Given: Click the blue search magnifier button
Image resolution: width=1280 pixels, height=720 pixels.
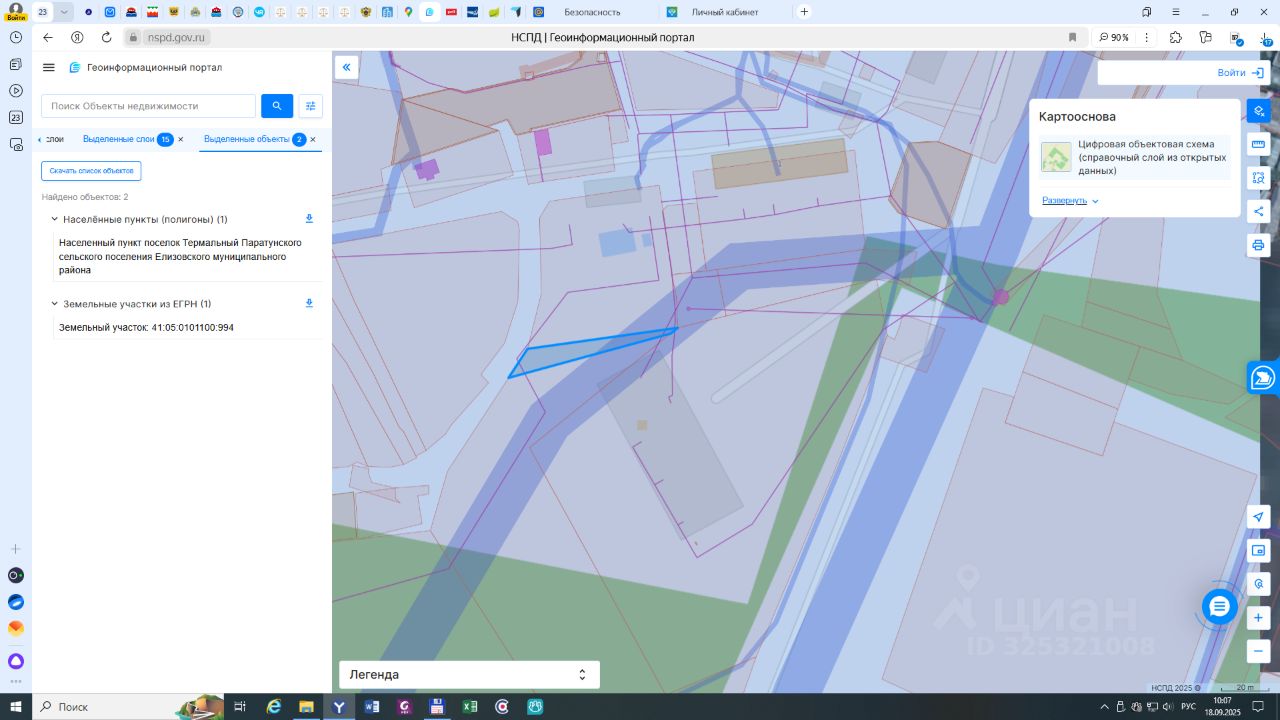Looking at the screenshot, I should pyautogui.click(x=277, y=106).
